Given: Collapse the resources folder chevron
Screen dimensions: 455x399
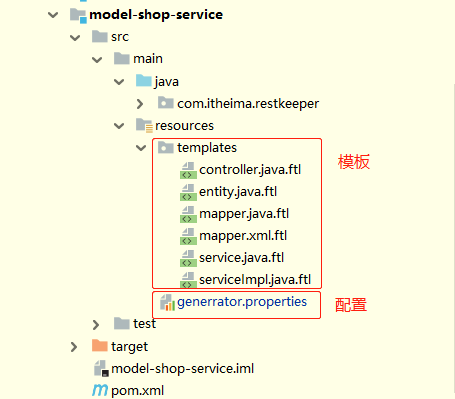Looking at the screenshot, I should point(119,126).
